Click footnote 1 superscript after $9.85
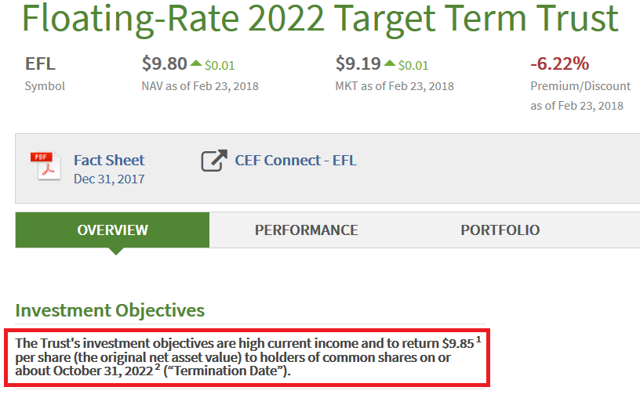The height and width of the screenshot is (398, 640). point(478,339)
